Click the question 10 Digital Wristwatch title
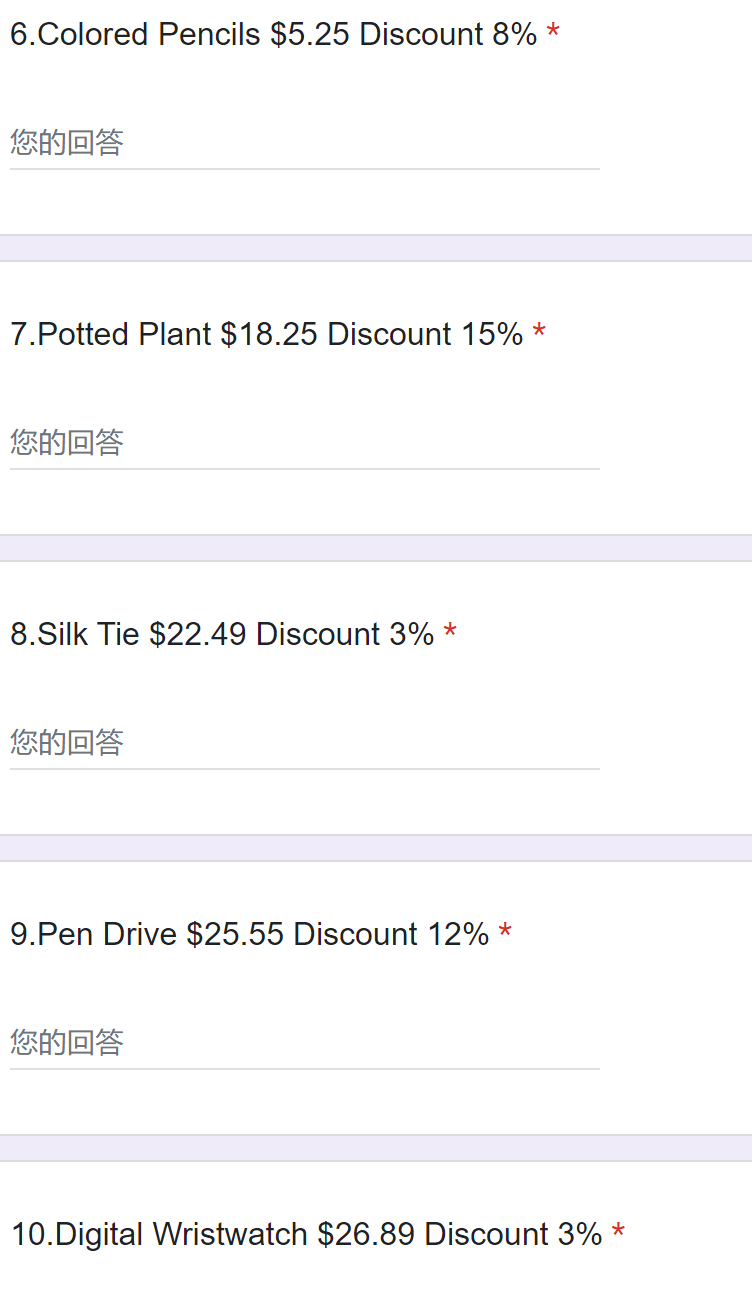752x1289 pixels. pos(306,1234)
